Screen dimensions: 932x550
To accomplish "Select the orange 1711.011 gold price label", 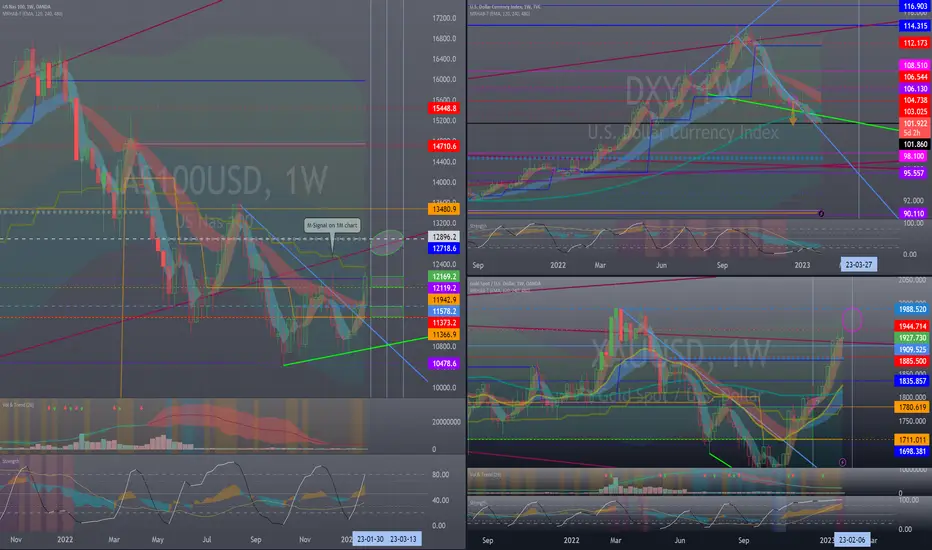I will coord(912,440).
